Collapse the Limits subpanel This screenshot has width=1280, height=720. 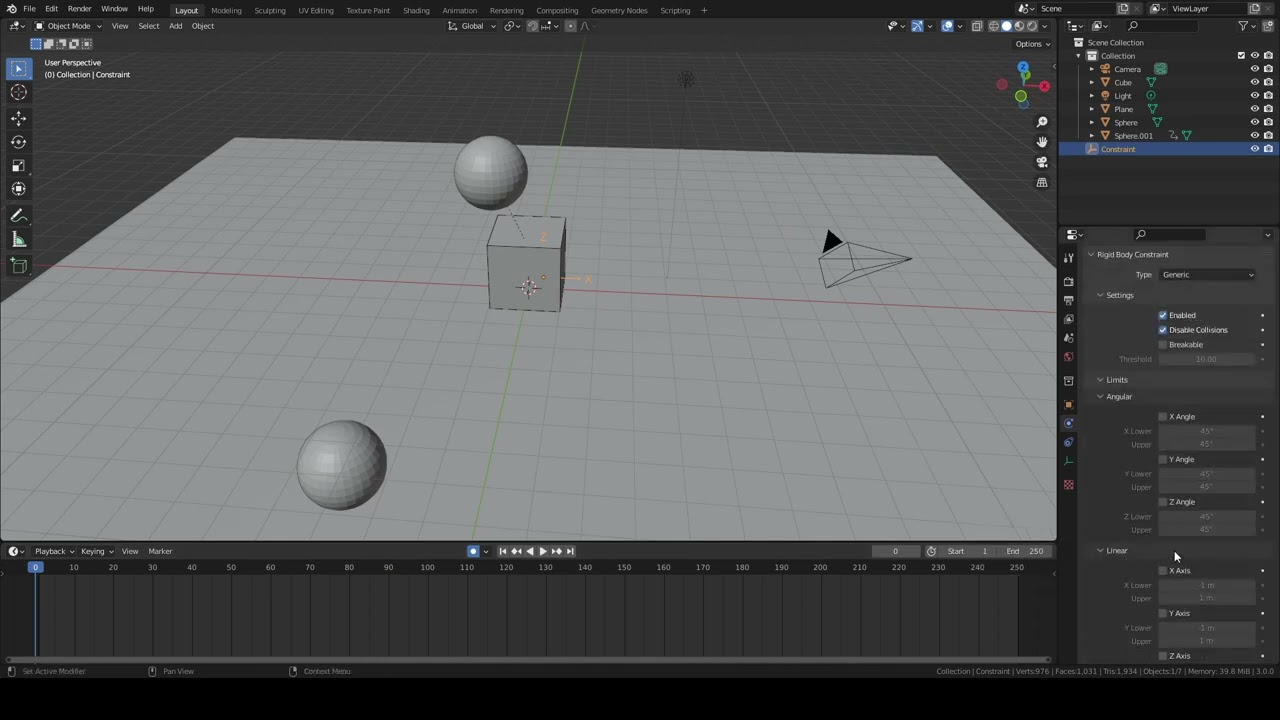(1100, 380)
